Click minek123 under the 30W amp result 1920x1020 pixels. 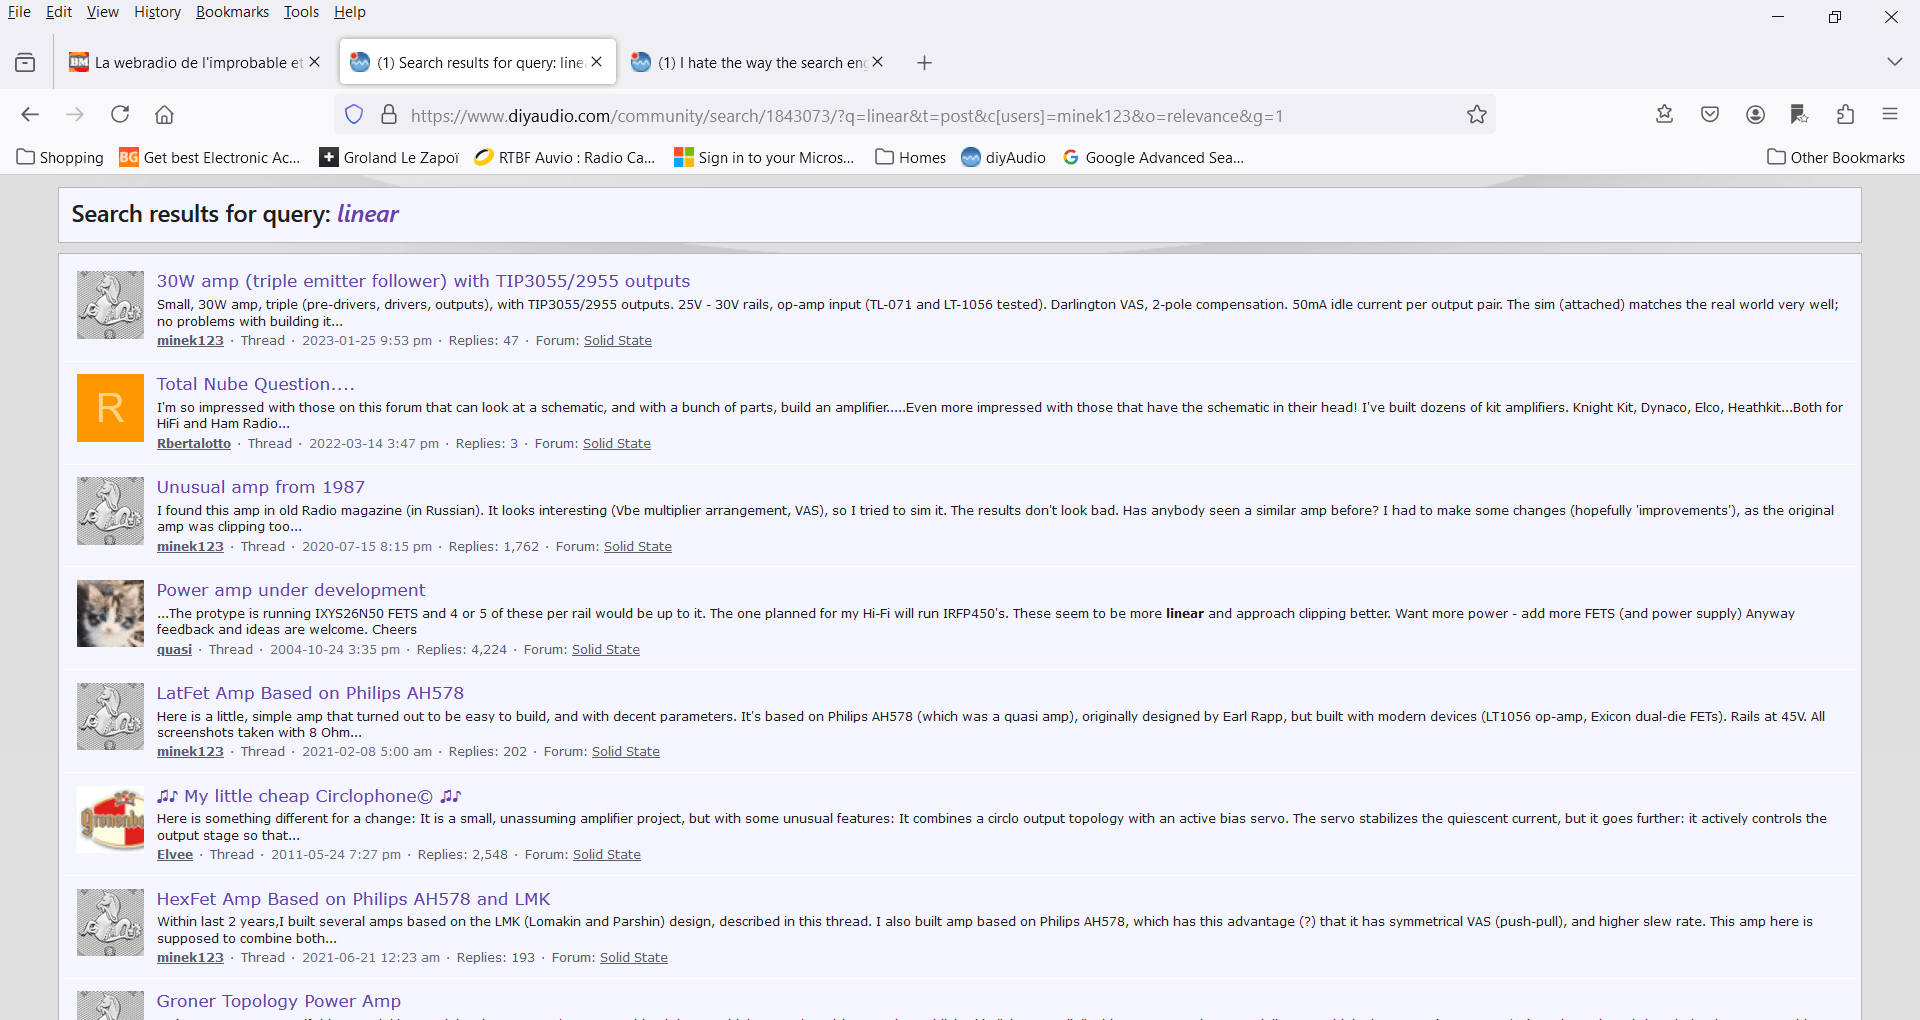[190, 341]
